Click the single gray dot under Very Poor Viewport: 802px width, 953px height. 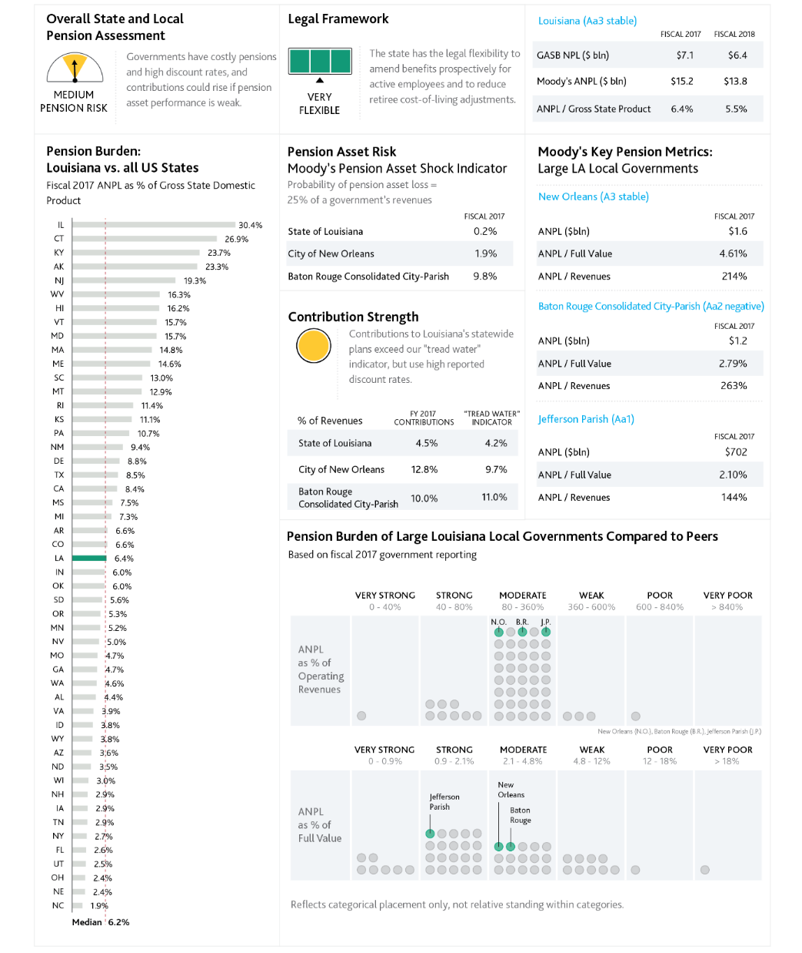[x=705, y=870]
